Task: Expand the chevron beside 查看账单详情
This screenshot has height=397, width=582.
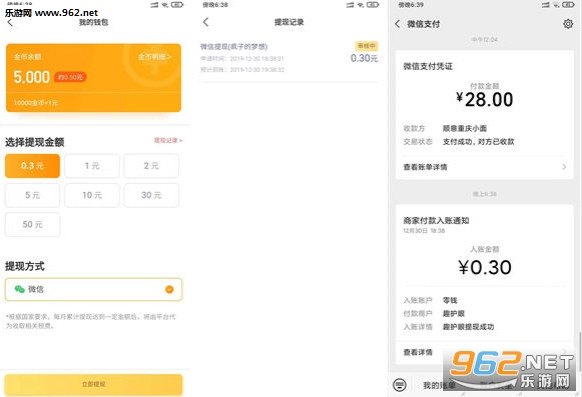Action: click(564, 167)
